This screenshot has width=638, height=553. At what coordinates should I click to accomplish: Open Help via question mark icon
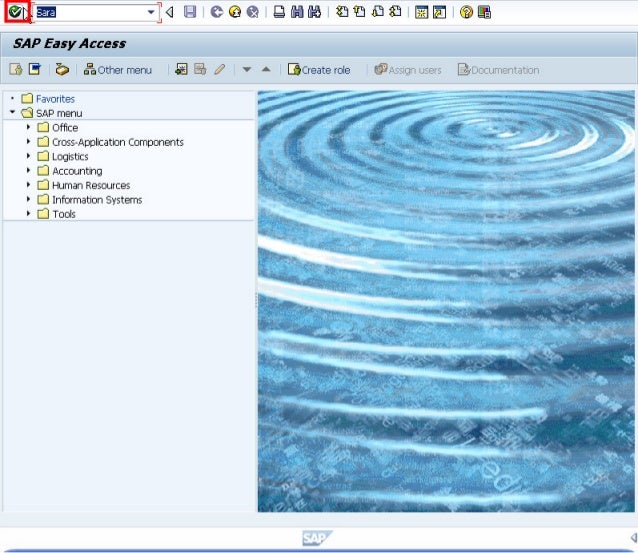(466, 12)
